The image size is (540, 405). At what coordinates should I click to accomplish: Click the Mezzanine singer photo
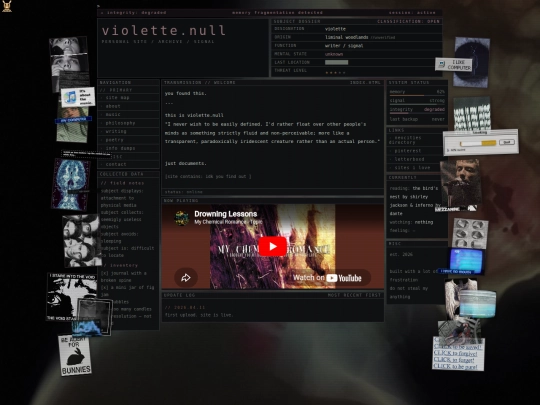[459, 185]
